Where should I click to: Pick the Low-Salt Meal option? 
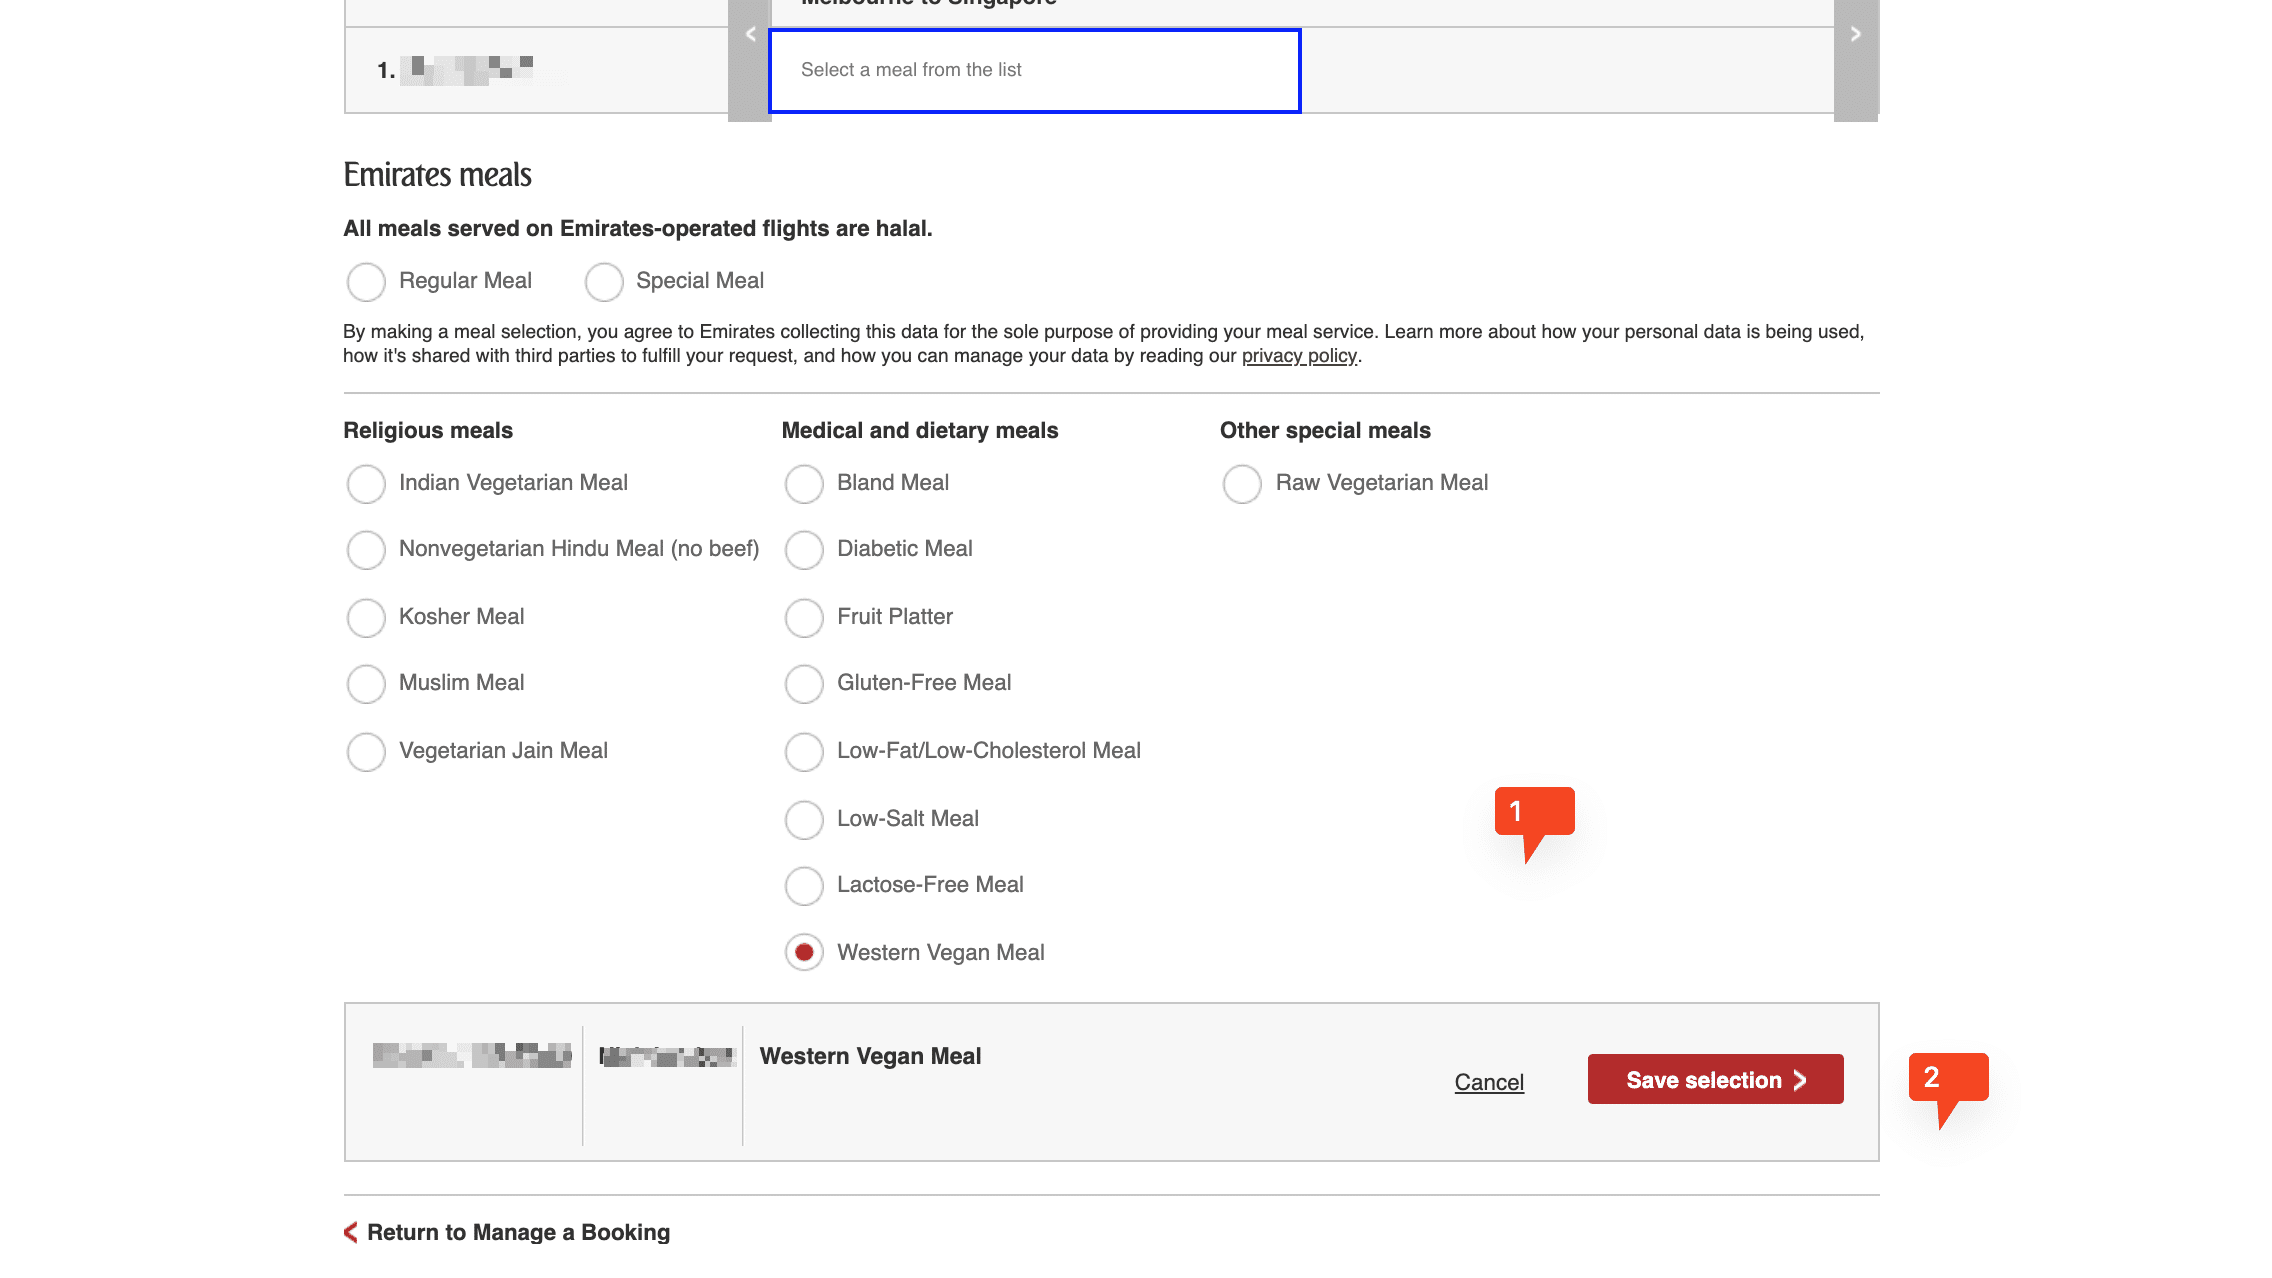tap(804, 820)
